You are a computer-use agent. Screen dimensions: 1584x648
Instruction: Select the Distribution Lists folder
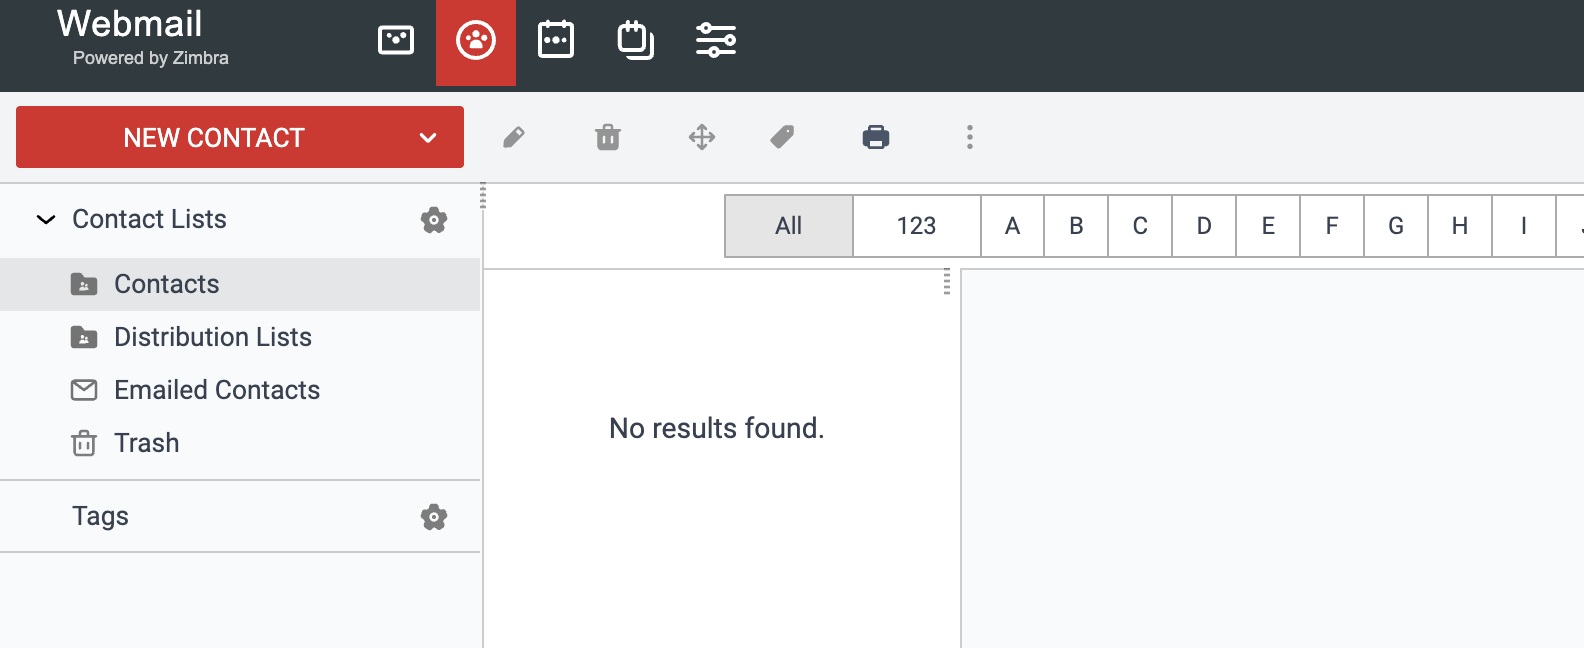pos(240,337)
